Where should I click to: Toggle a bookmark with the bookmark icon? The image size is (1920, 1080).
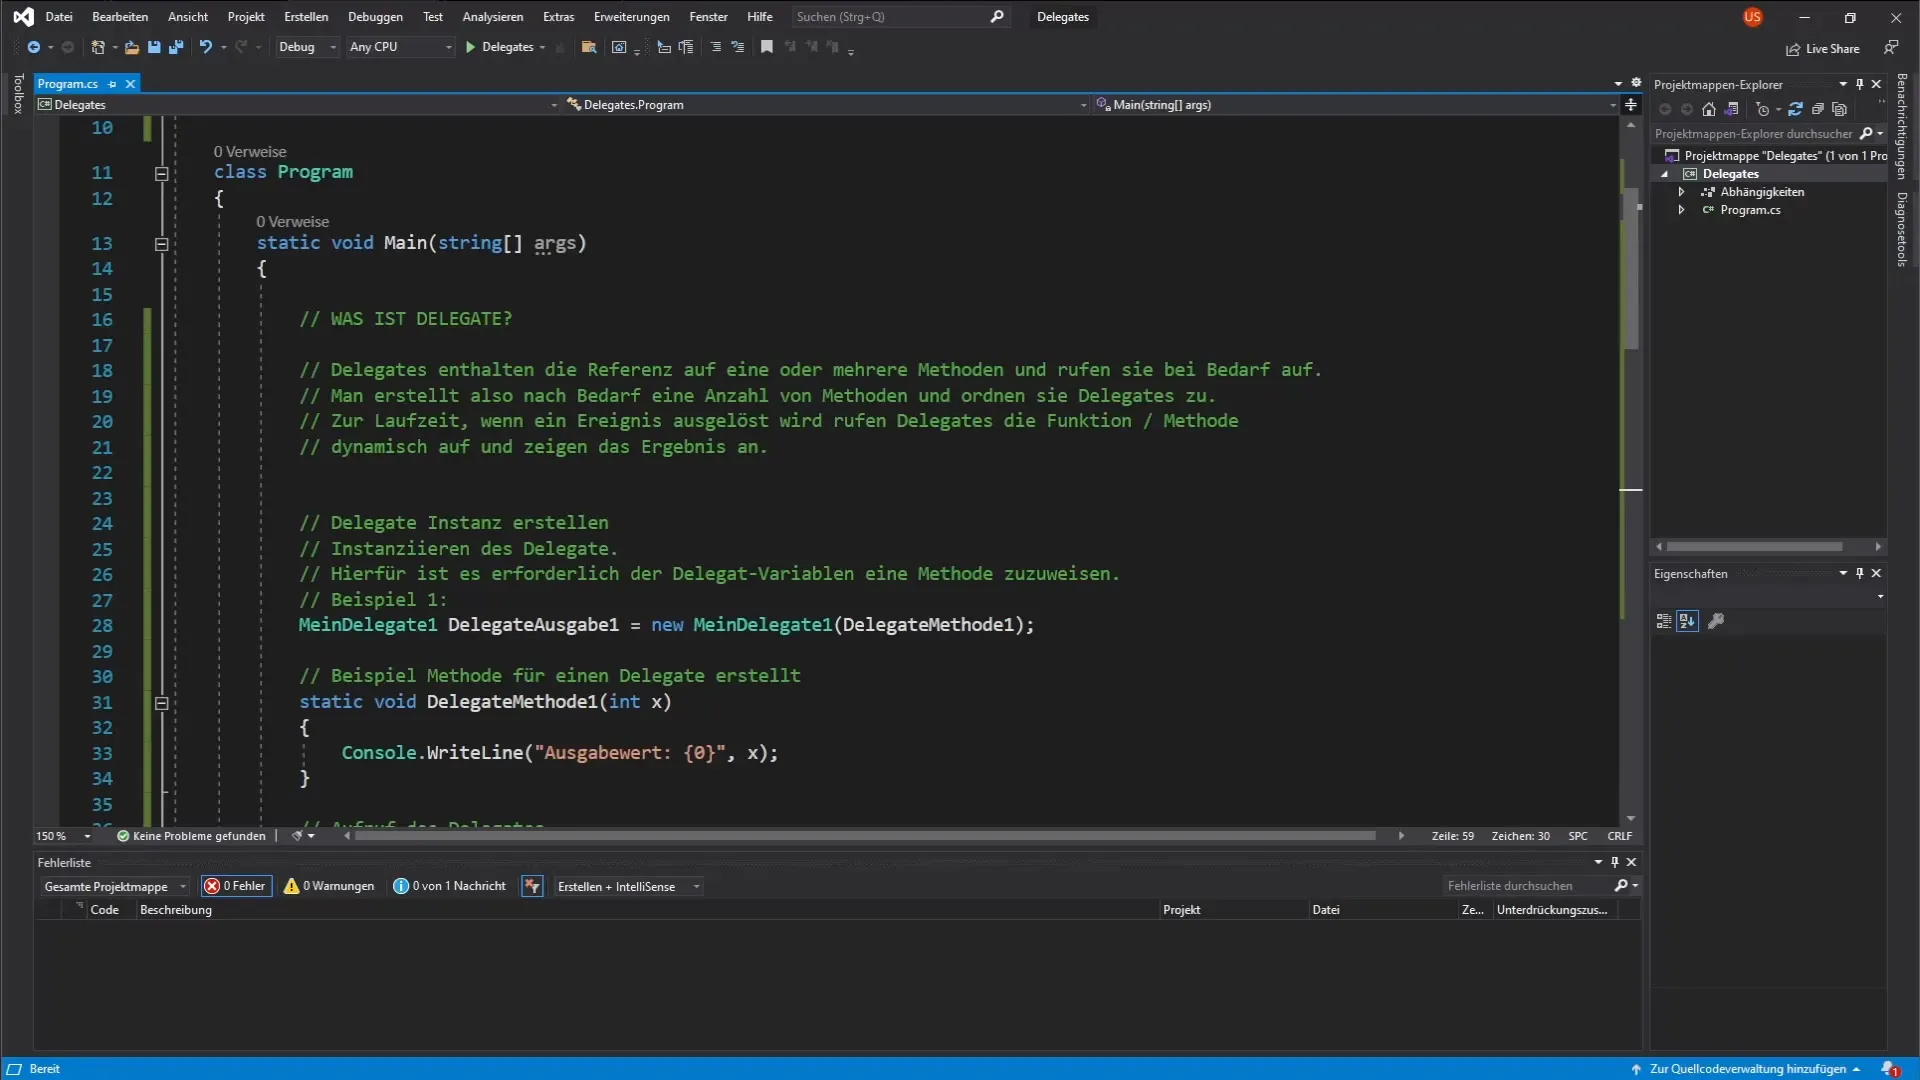767,47
